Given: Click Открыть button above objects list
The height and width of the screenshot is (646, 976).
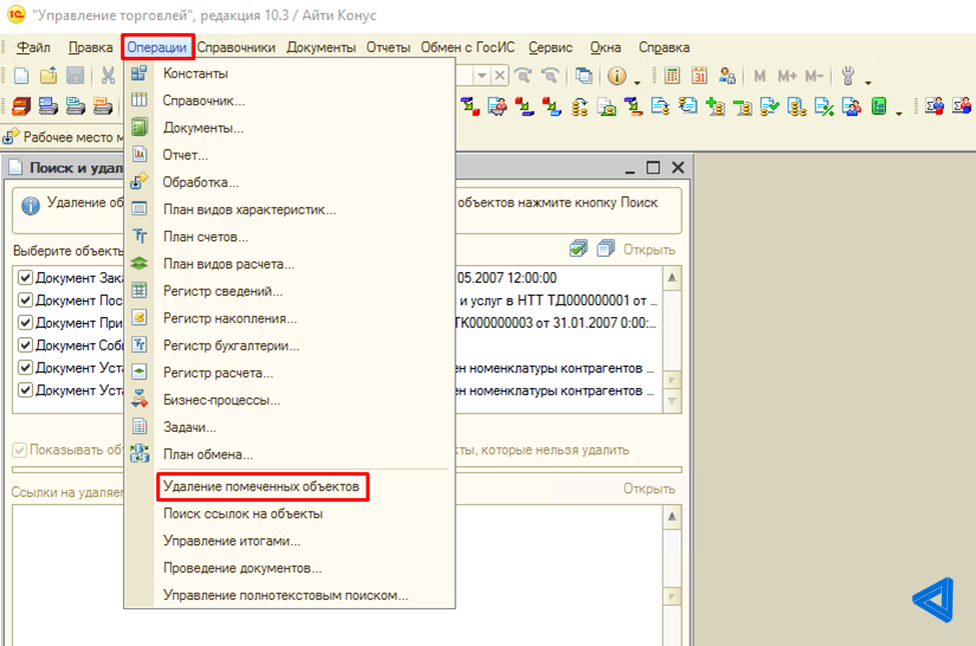Looking at the screenshot, I should [x=649, y=250].
